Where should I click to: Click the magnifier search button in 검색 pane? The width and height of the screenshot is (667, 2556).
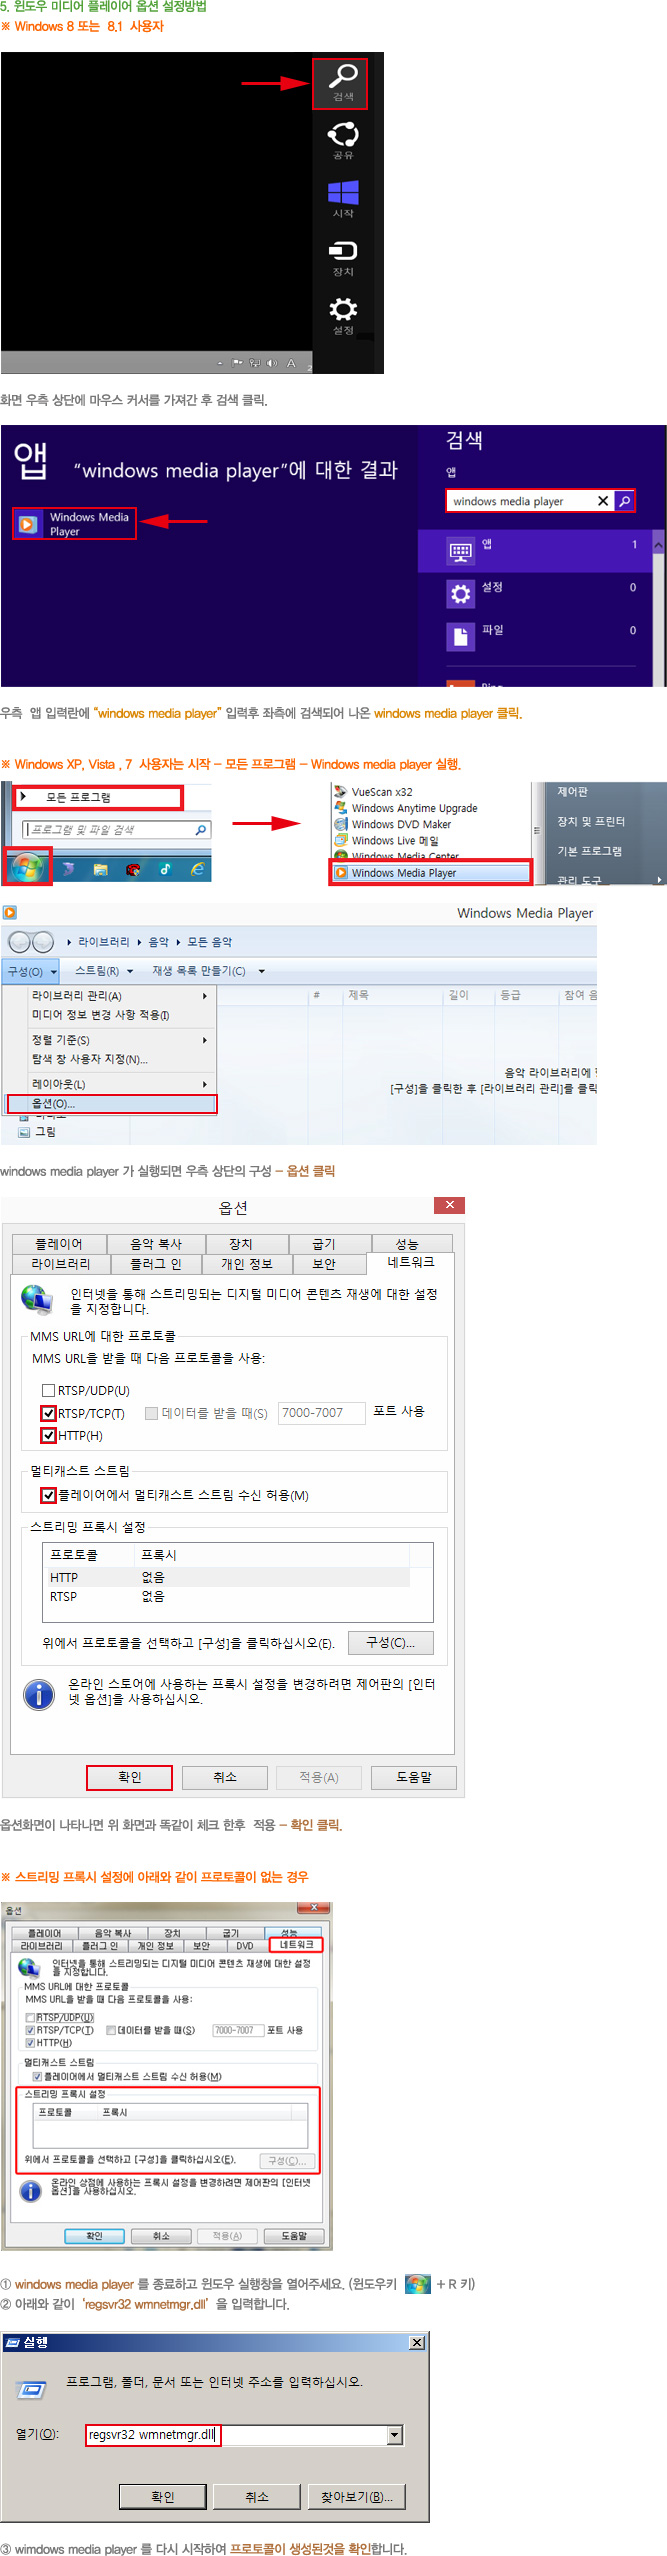[624, 500]
